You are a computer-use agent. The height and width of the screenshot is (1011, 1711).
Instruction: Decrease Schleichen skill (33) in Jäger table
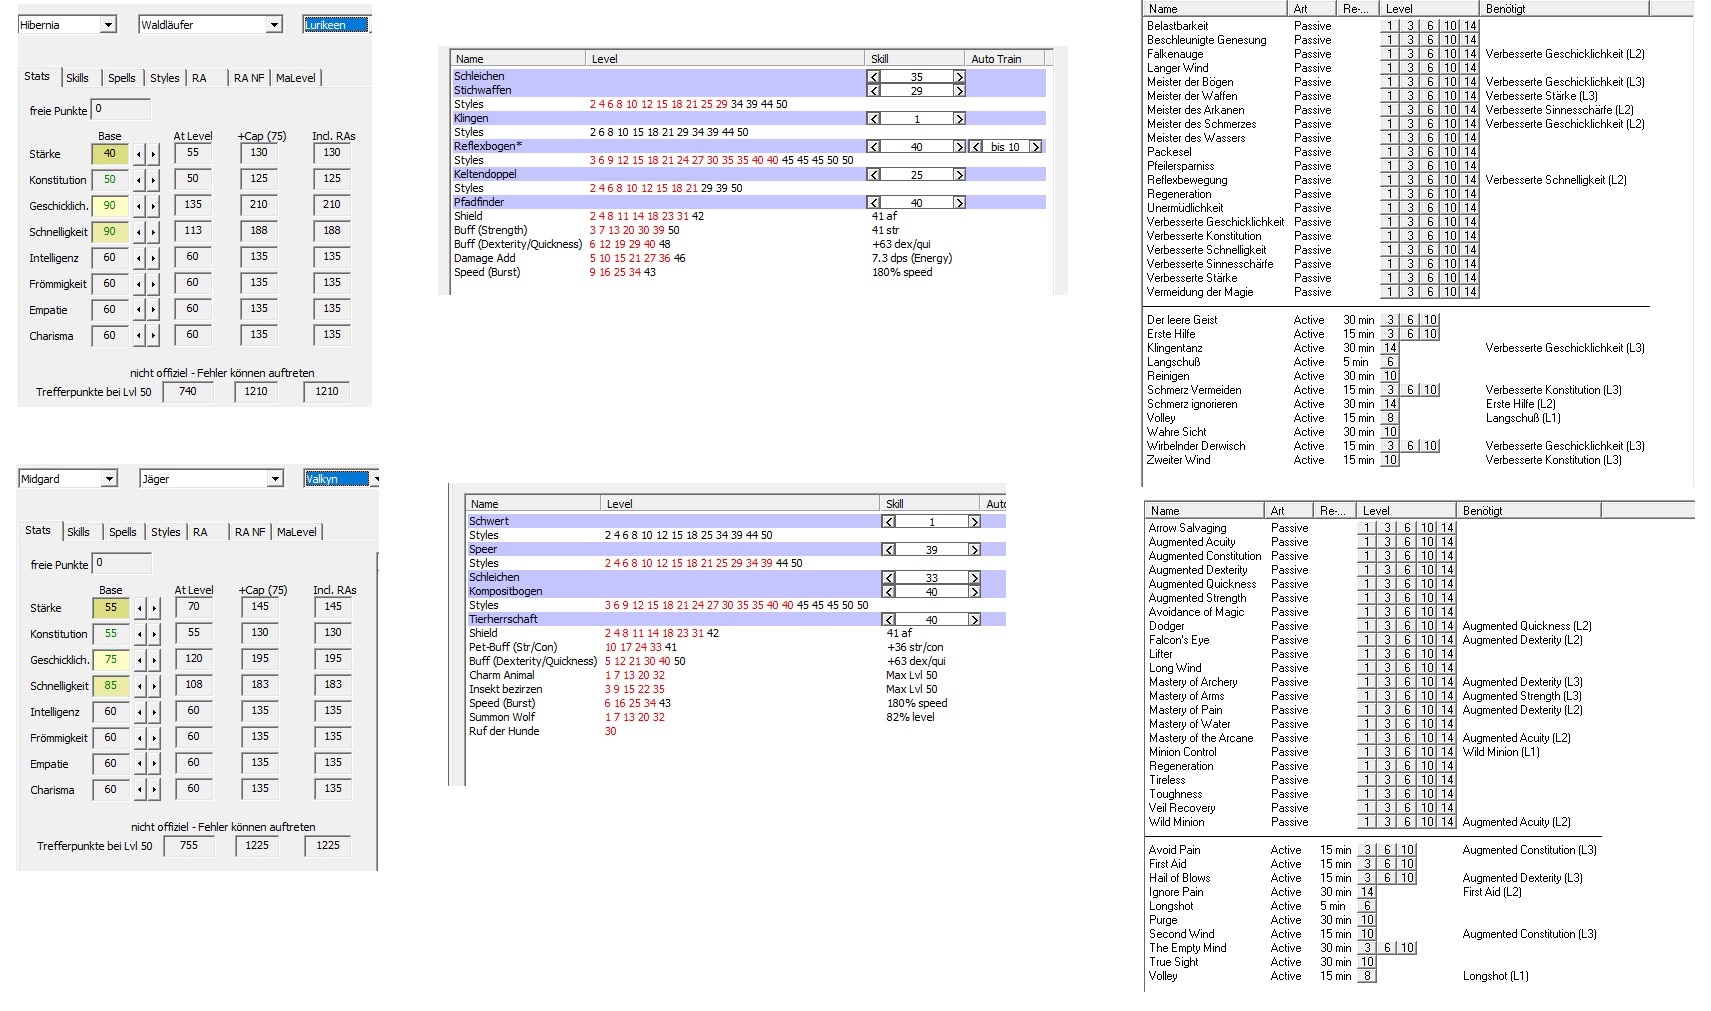click(889, 578)
